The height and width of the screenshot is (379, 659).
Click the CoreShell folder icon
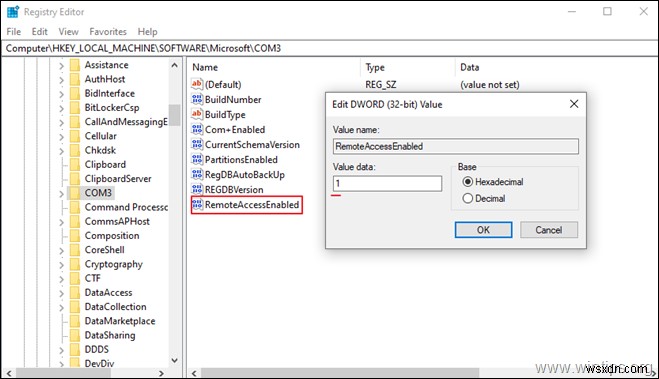tap(74, 250)
